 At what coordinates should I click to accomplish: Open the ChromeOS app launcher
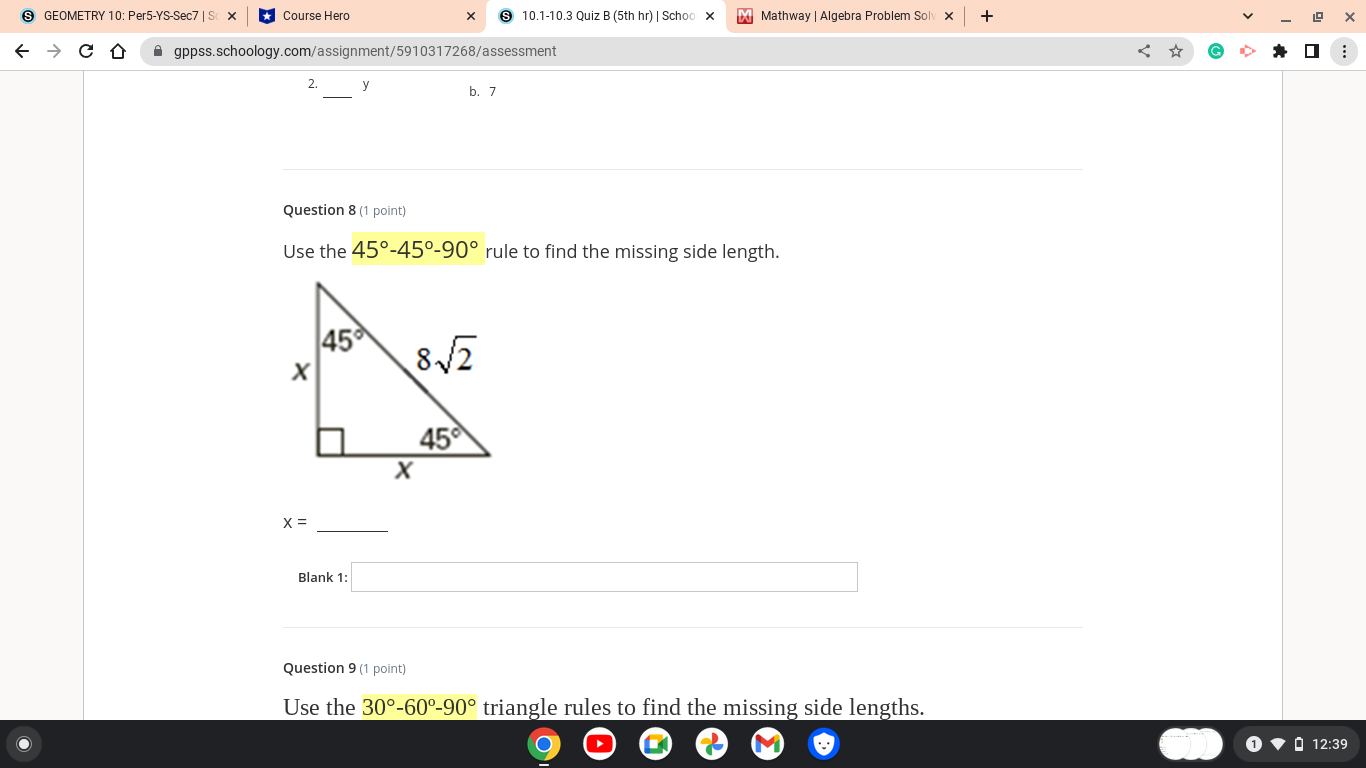[23, 744]
